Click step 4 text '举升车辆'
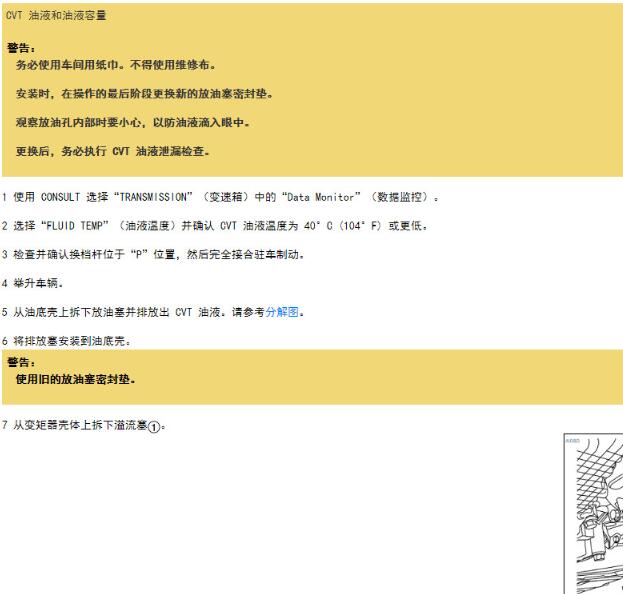 [36, 283]
